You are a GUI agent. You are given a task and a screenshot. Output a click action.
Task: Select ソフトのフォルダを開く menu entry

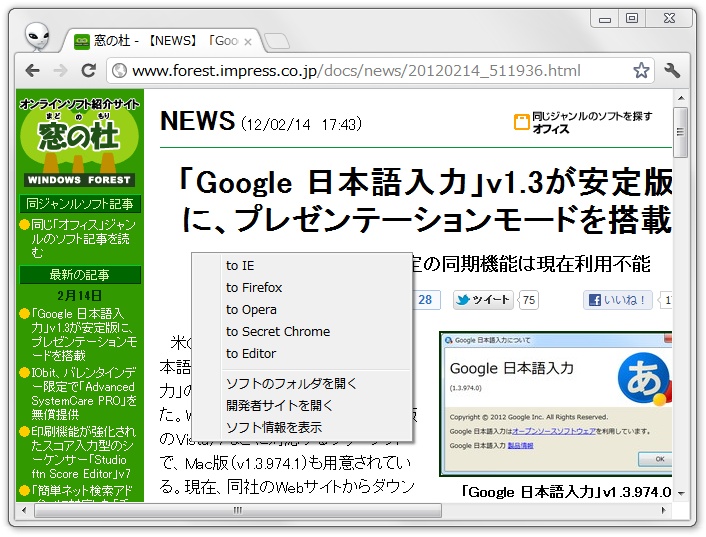pos(302,384)
